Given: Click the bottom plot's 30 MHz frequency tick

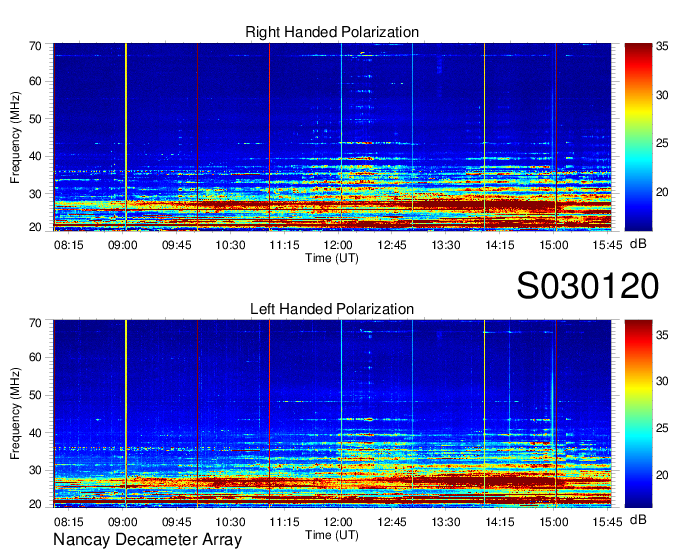Looking at the screenshot, I should click(35, 470).
